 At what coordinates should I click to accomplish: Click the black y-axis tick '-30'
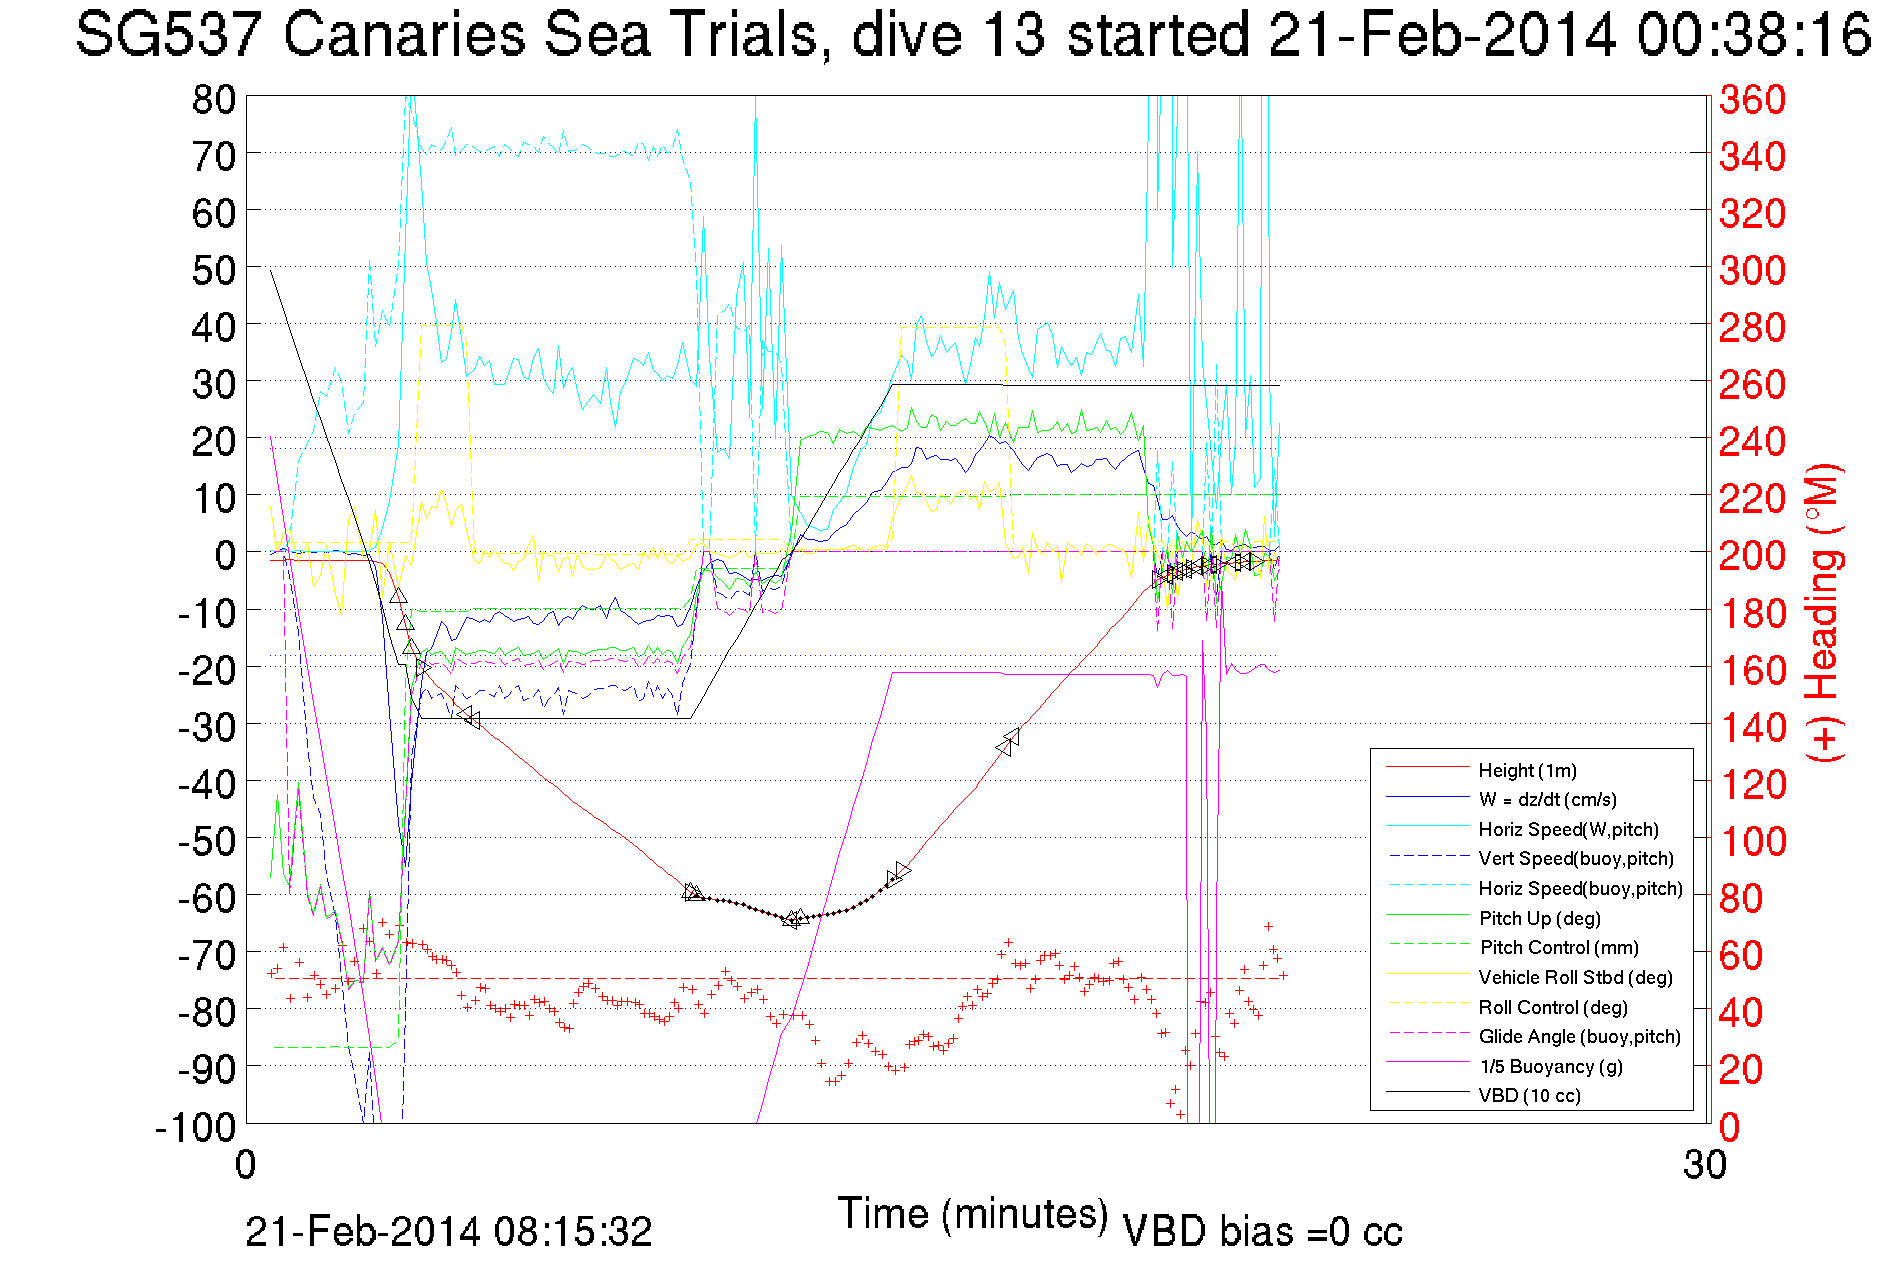207,726
